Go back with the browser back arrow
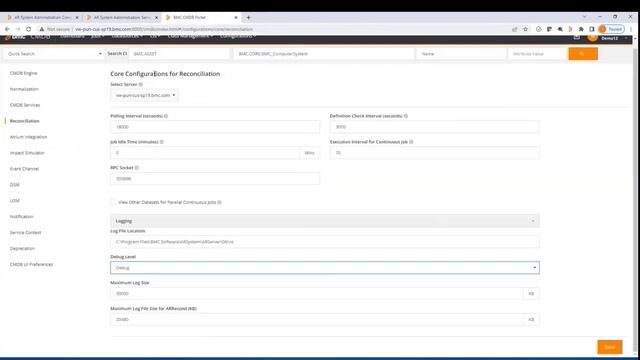This screenshot has height=360, width=640. [7, 29]
